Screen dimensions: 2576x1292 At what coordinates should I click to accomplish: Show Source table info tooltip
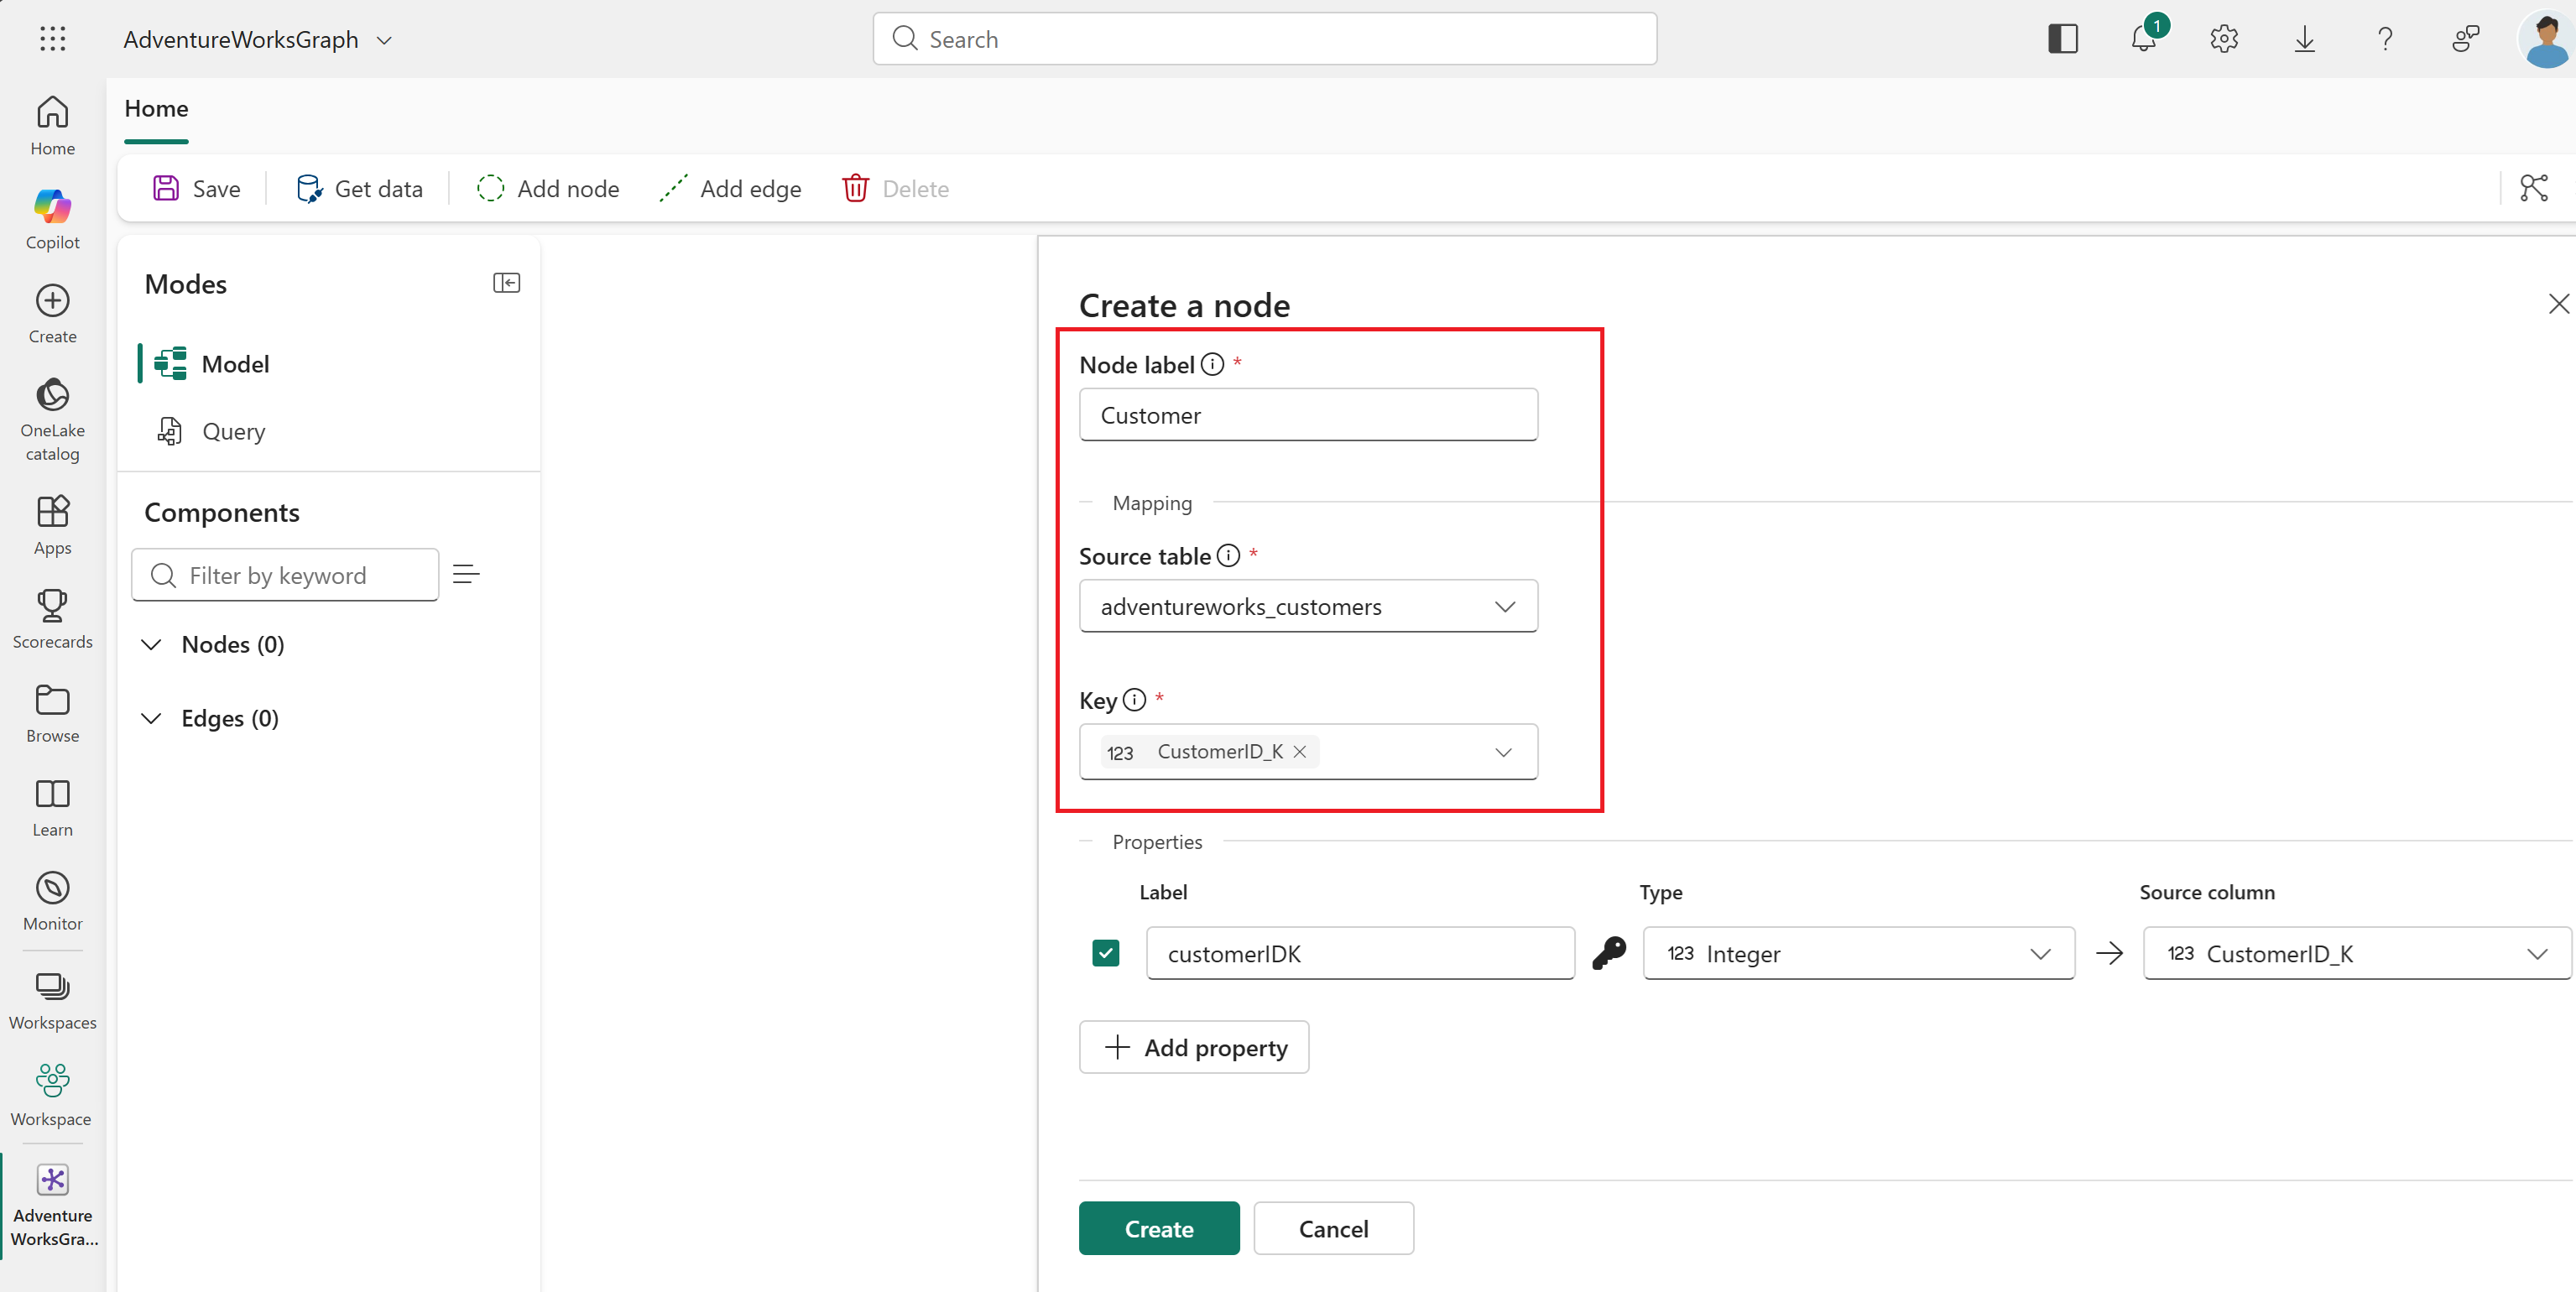[1228, 555]
